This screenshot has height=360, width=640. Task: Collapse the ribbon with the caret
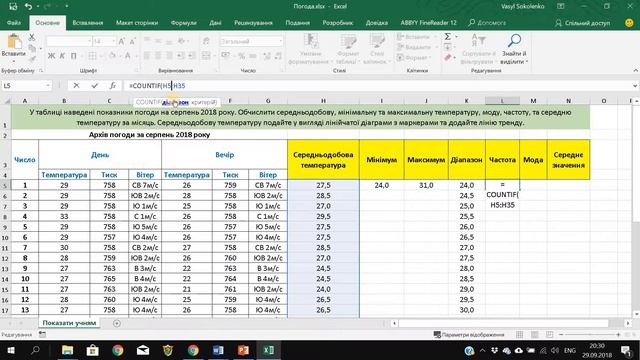tap(635, 71)
